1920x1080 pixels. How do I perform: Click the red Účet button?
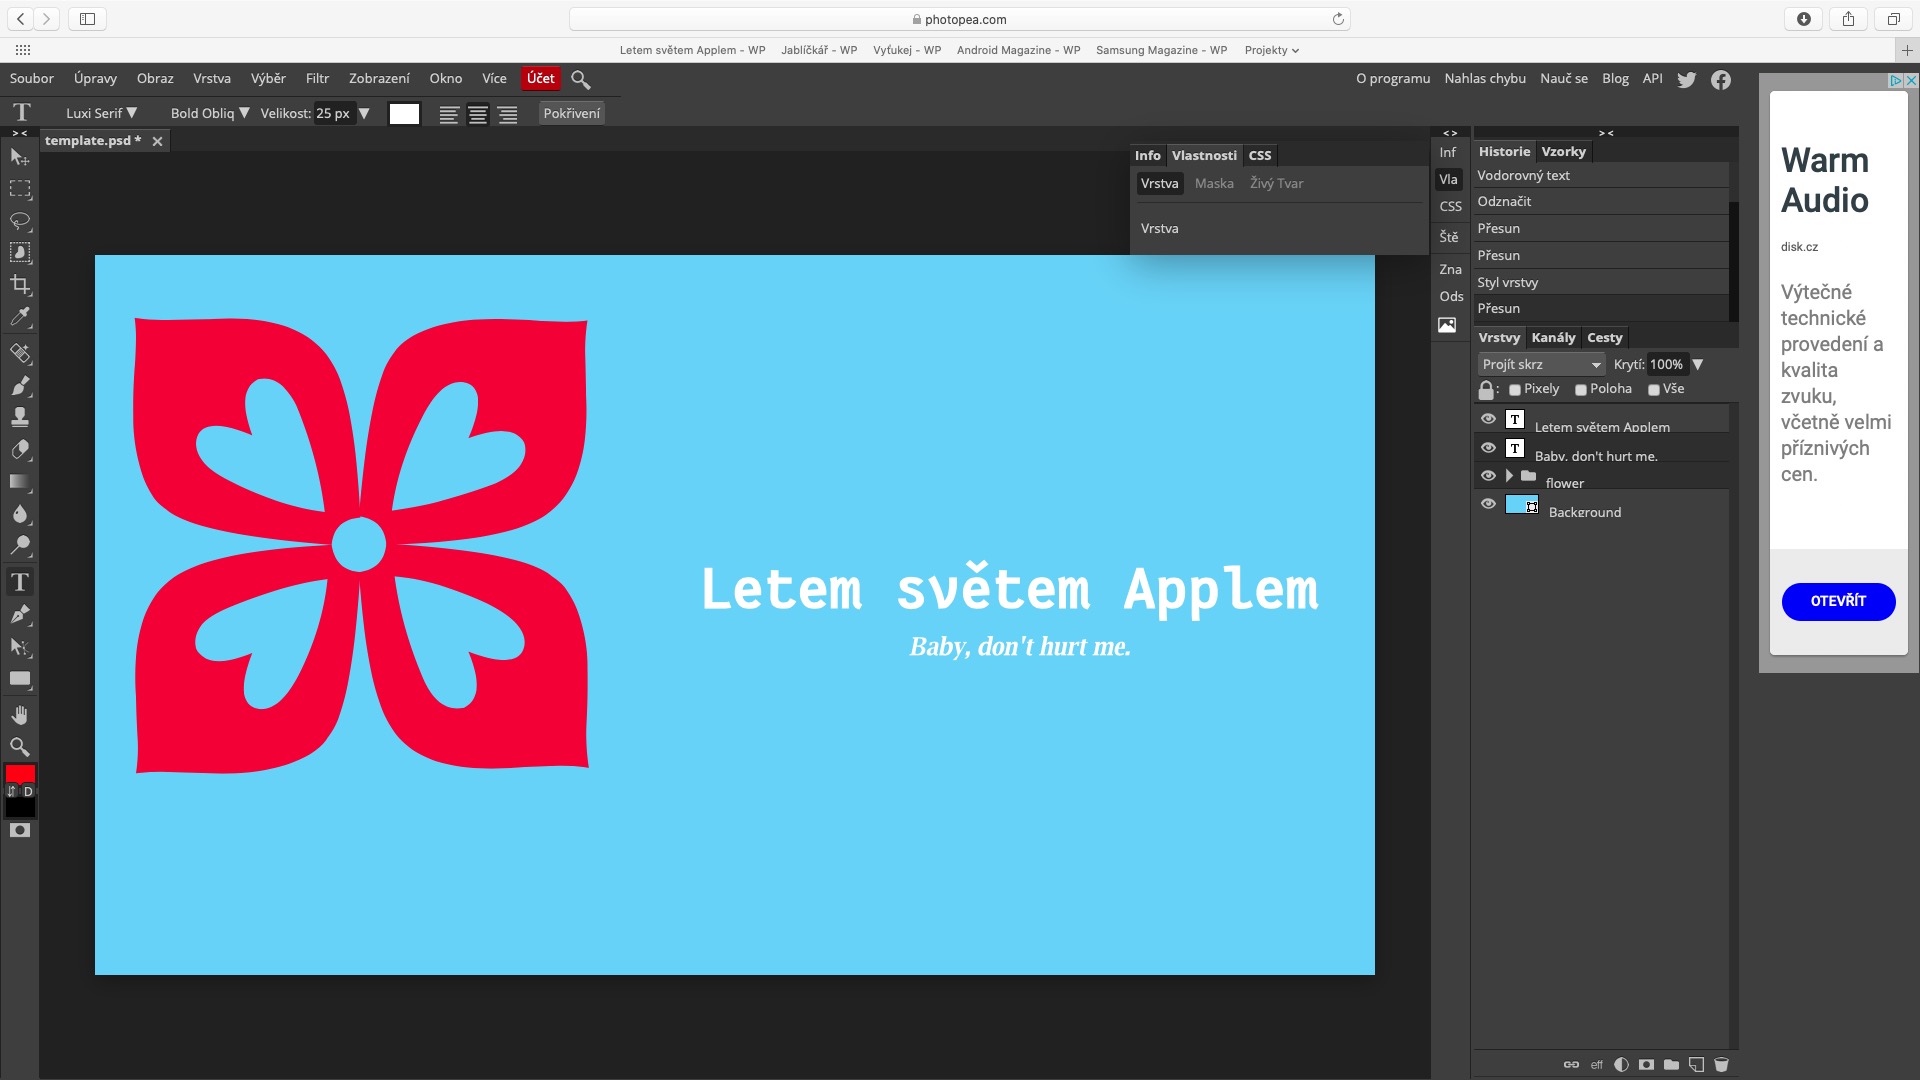(x=541, y=79)
